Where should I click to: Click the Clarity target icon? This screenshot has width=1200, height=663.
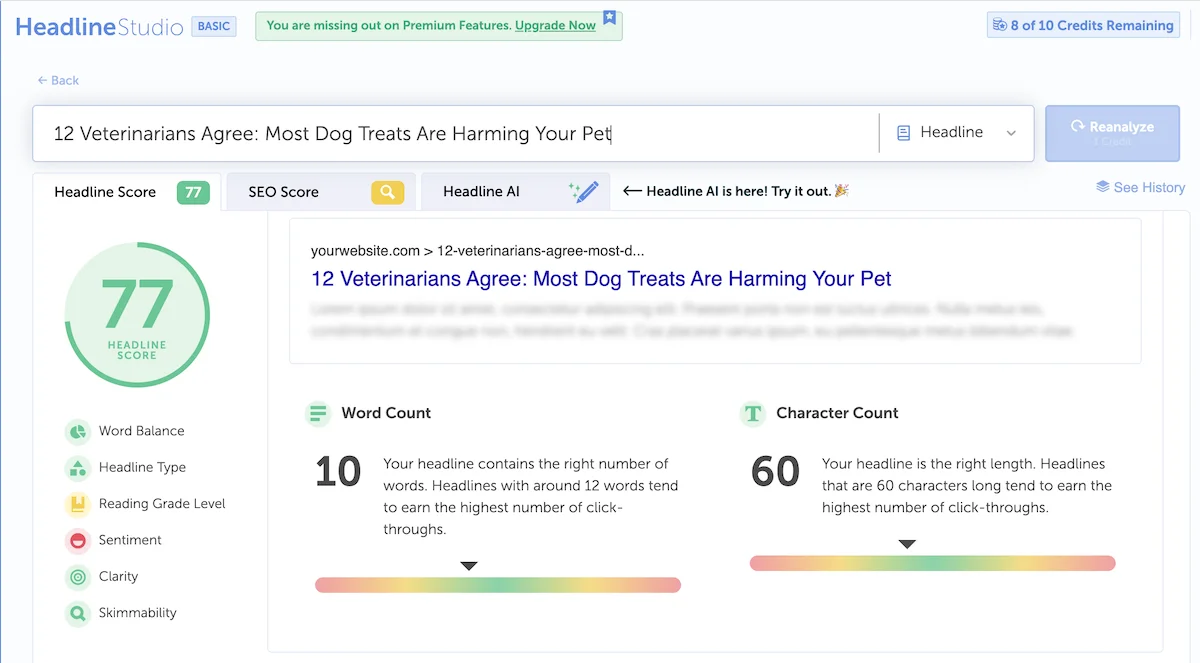tap(77, 577)
